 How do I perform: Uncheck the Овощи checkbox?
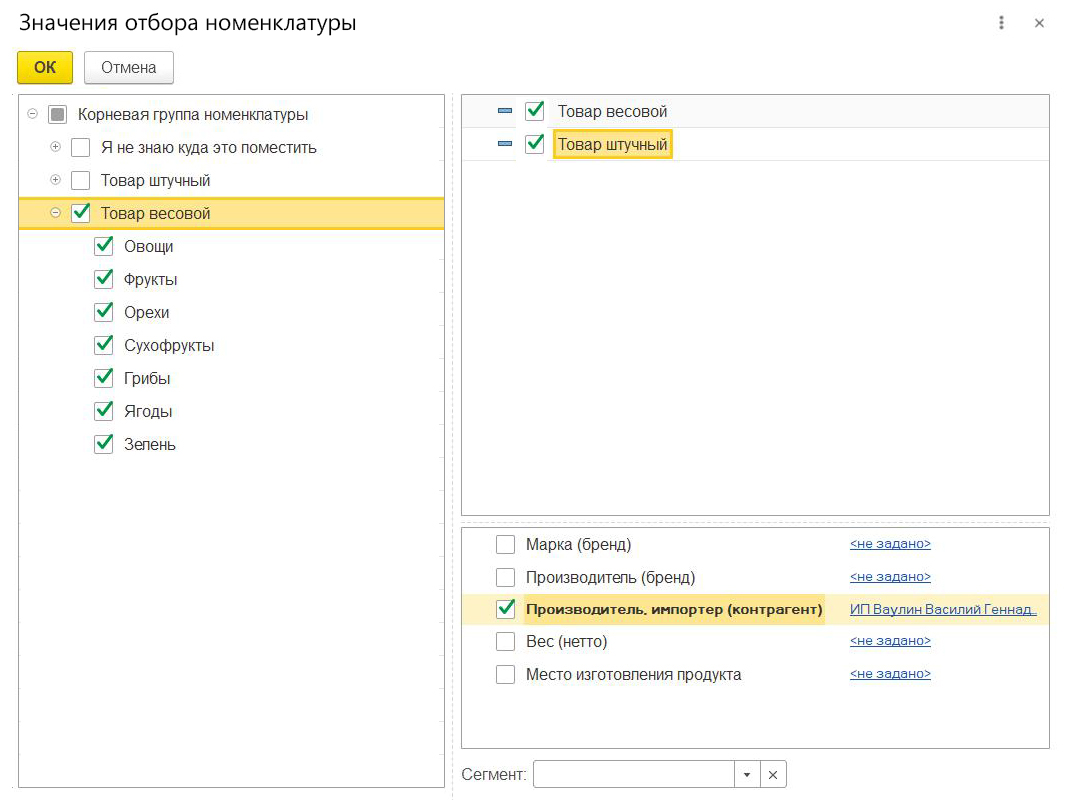coord(103,247)
